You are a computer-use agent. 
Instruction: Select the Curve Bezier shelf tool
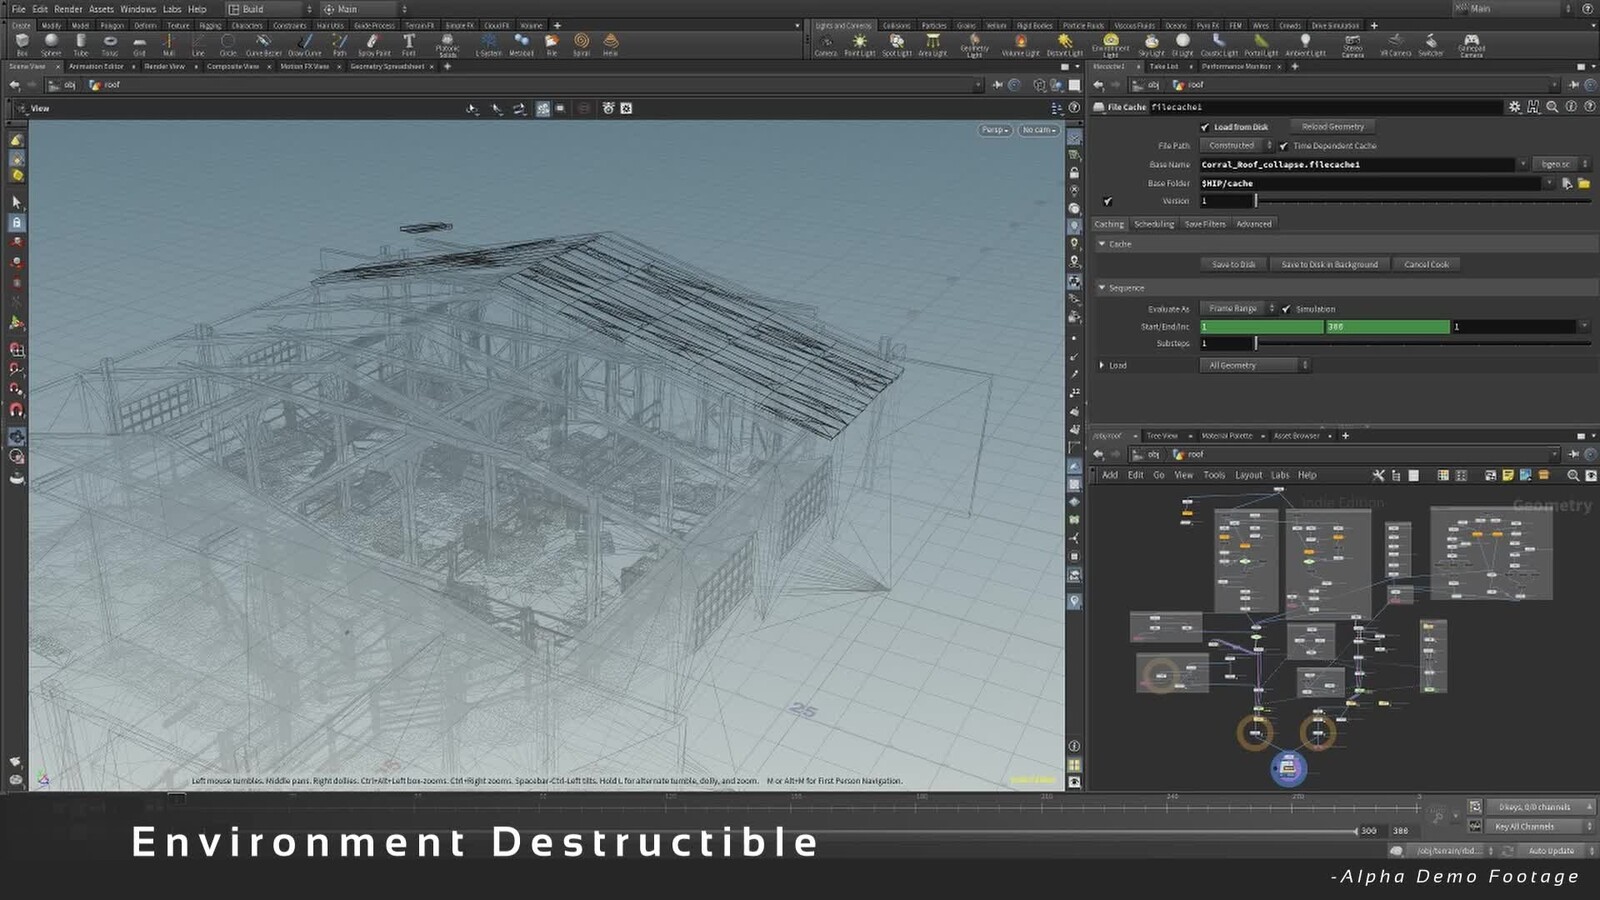point(264,44)
